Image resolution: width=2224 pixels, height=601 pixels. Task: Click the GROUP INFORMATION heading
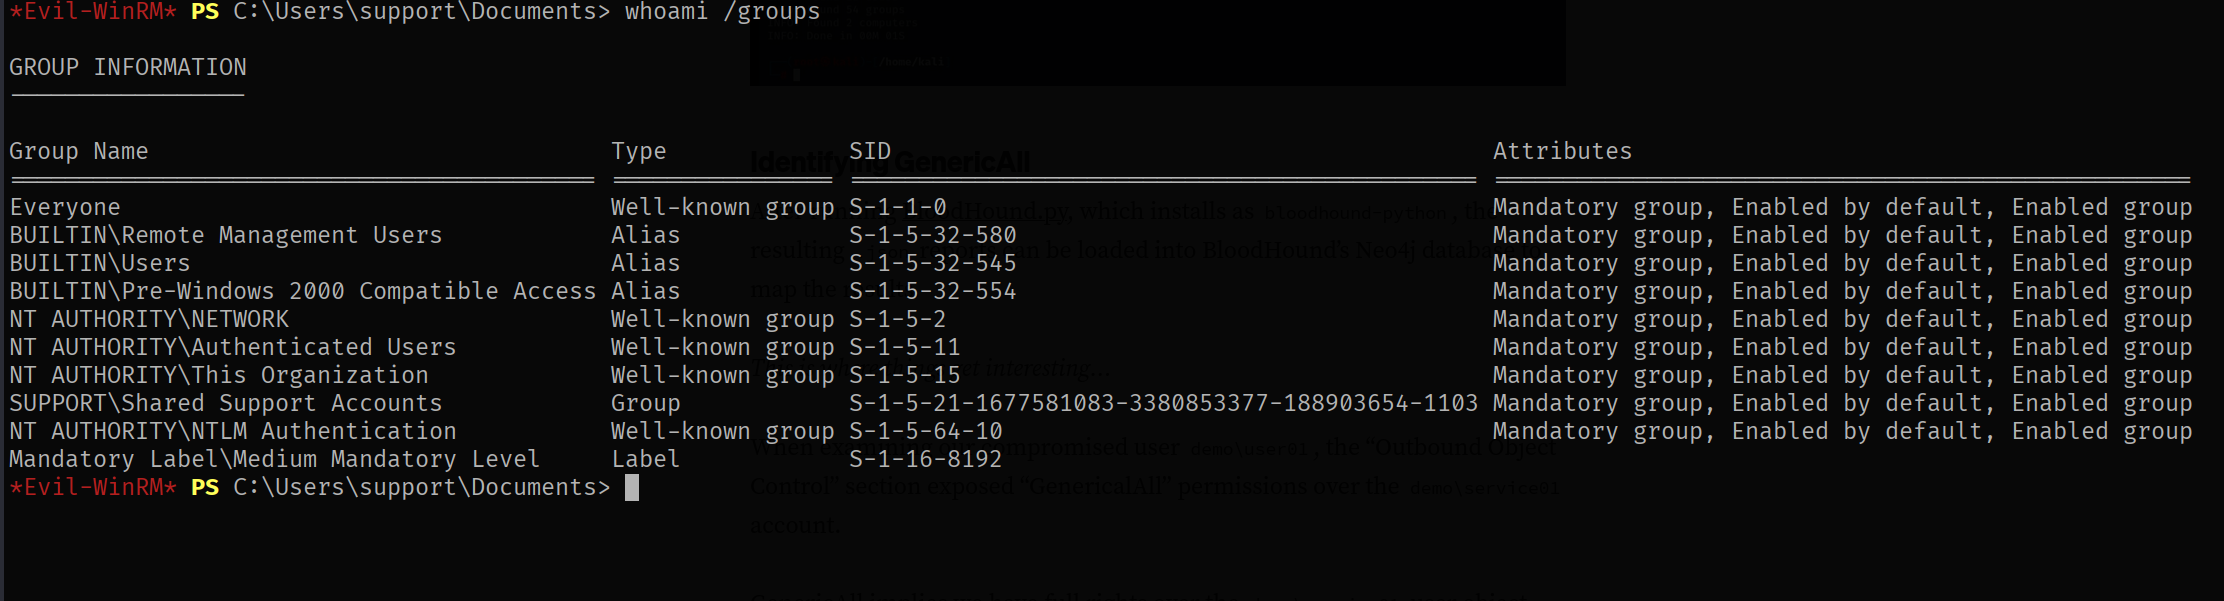pos(128,67)
